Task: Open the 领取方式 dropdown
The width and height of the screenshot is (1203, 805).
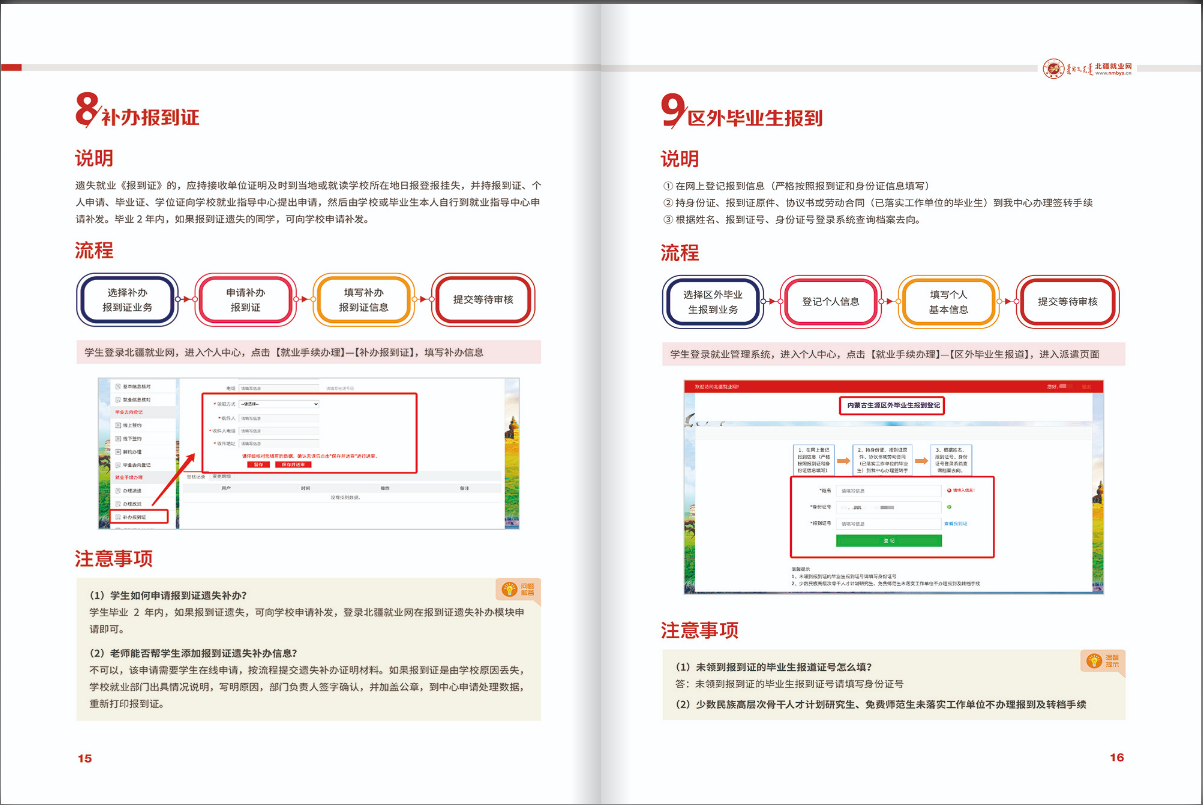Action: 279,403
